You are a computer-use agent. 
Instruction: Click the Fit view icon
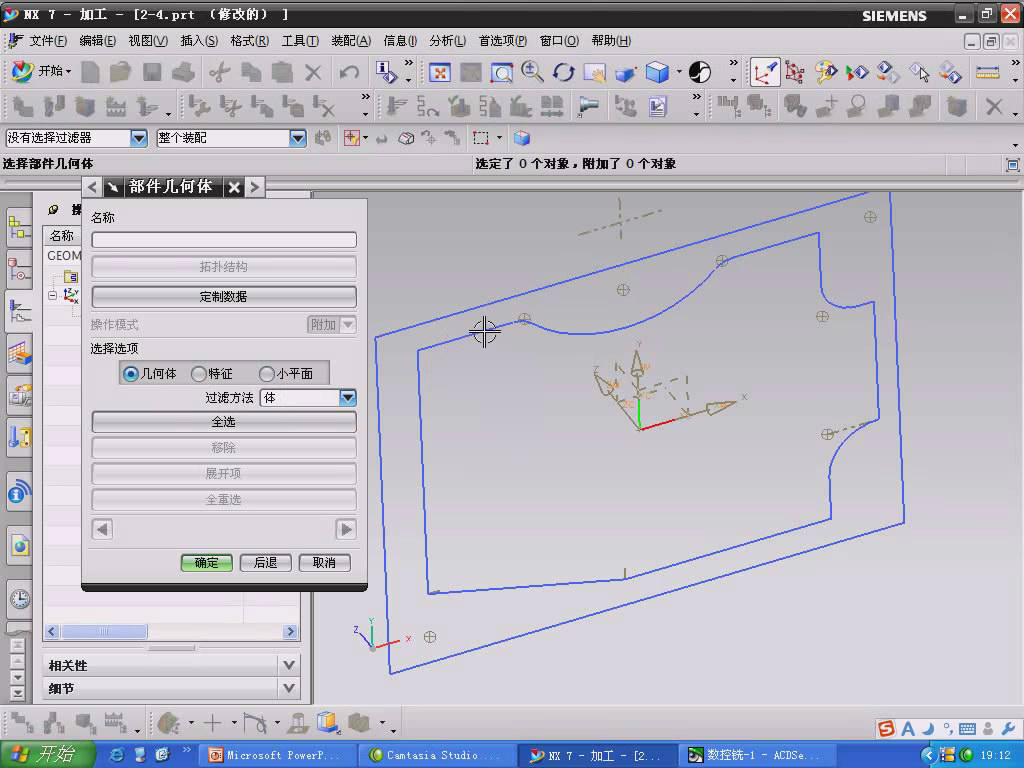click(x=440, y=72)
